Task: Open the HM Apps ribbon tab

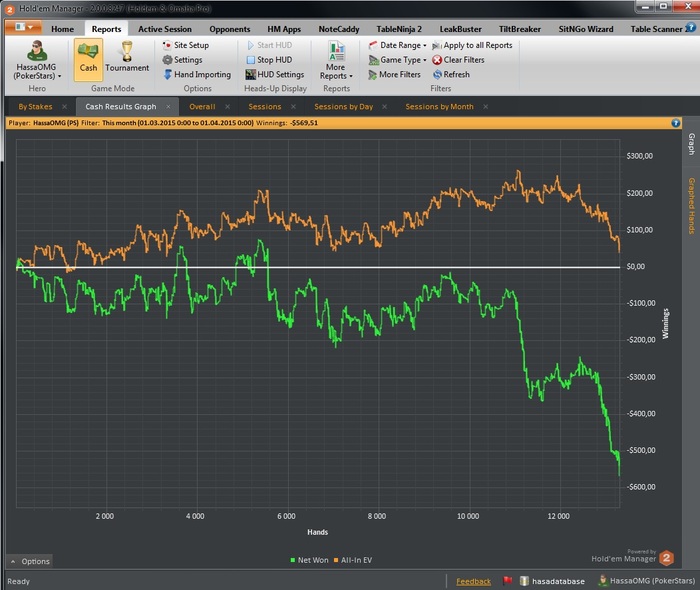Action: coord(284,29)
